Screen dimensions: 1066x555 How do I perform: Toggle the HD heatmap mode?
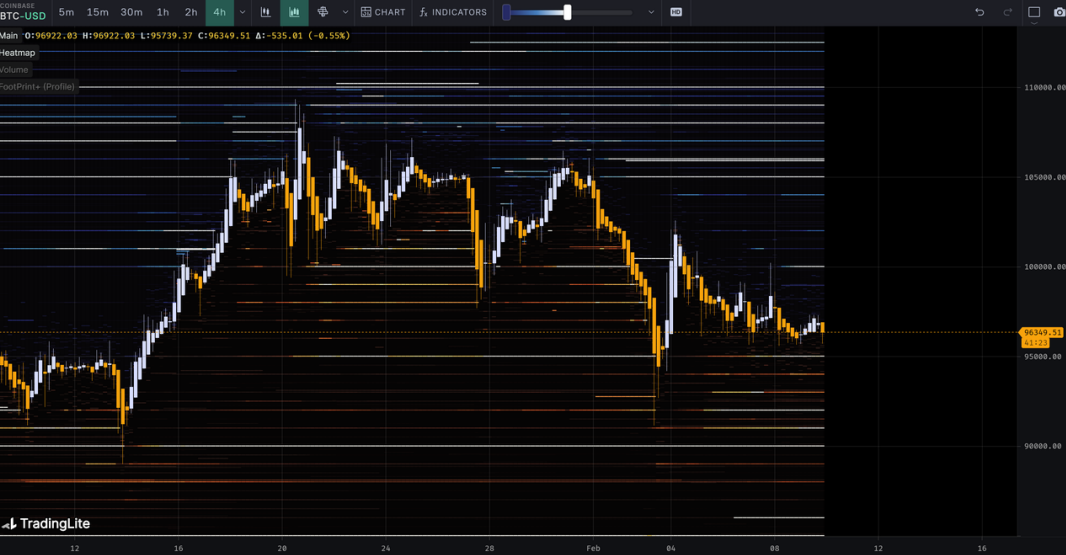pos(676,12)
